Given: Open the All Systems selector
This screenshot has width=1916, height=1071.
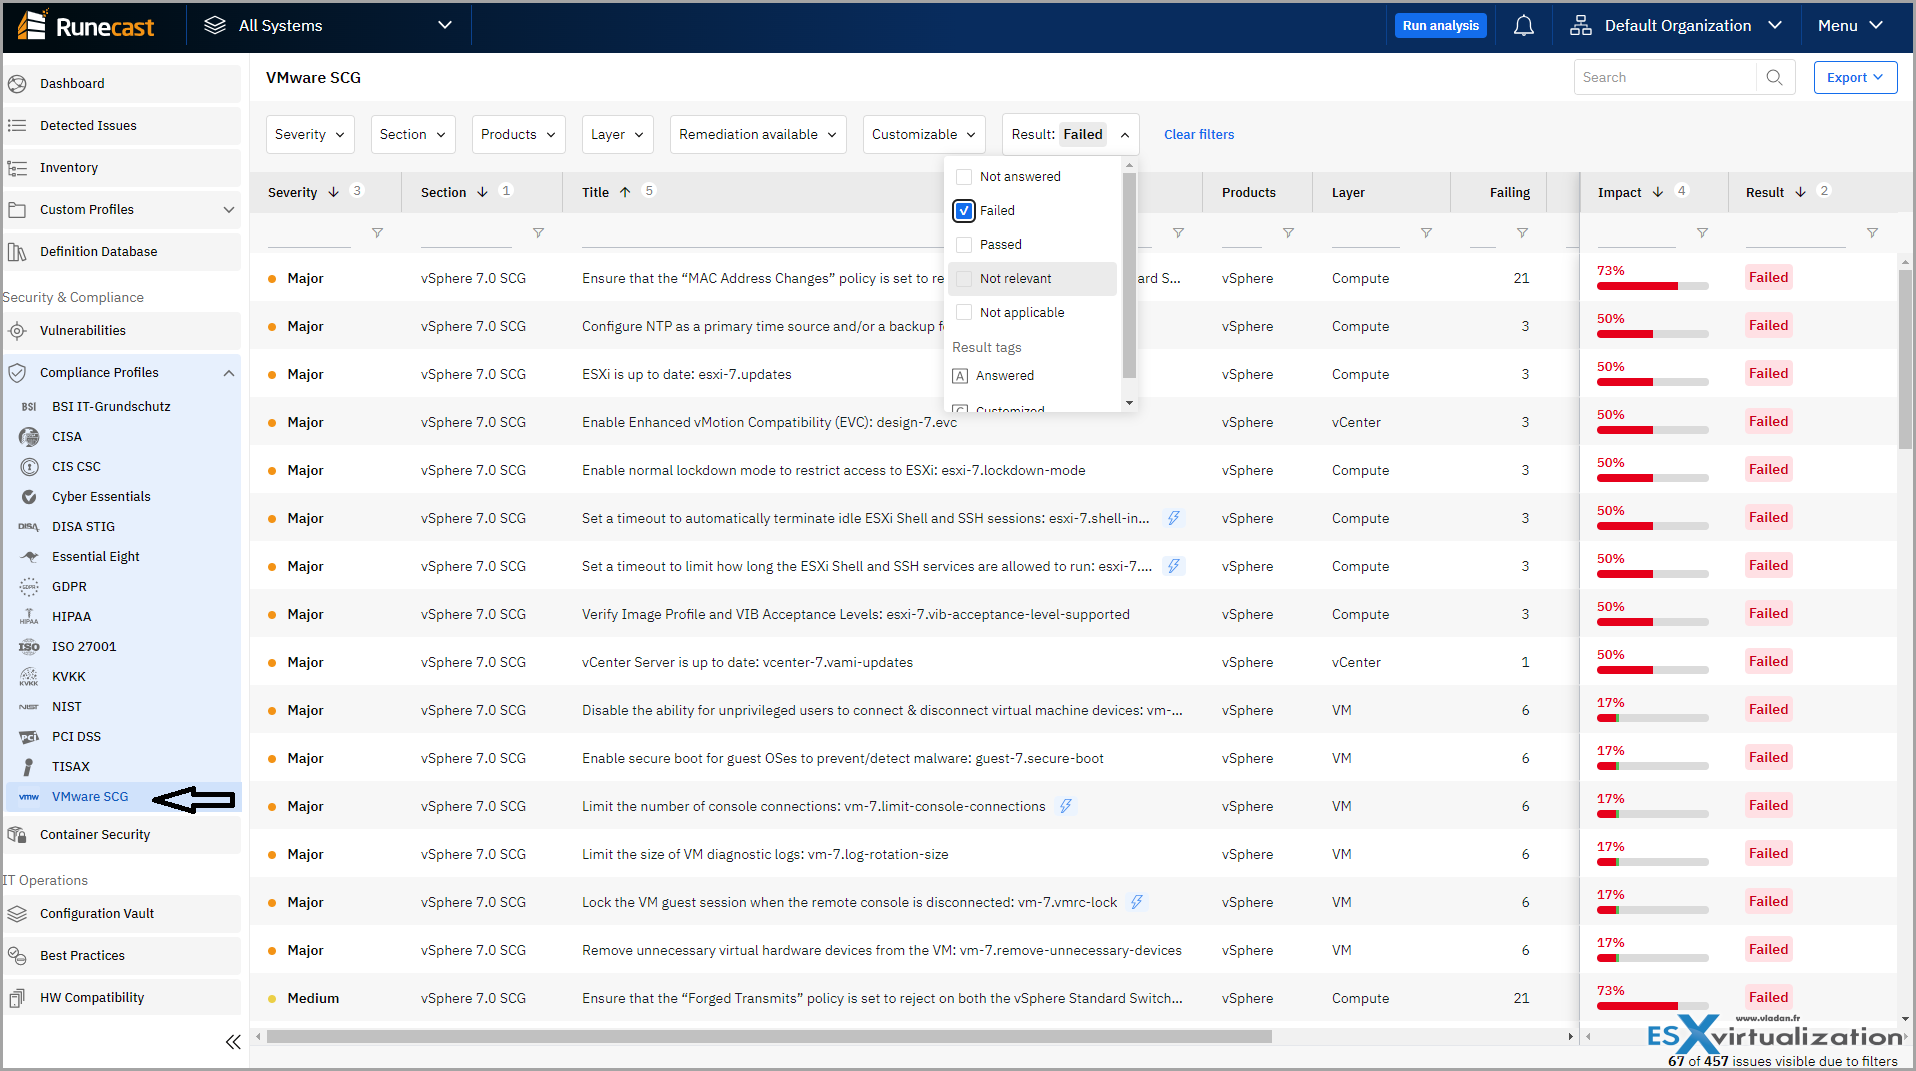Looking at the screenshot, I should (x=328, y=26).
